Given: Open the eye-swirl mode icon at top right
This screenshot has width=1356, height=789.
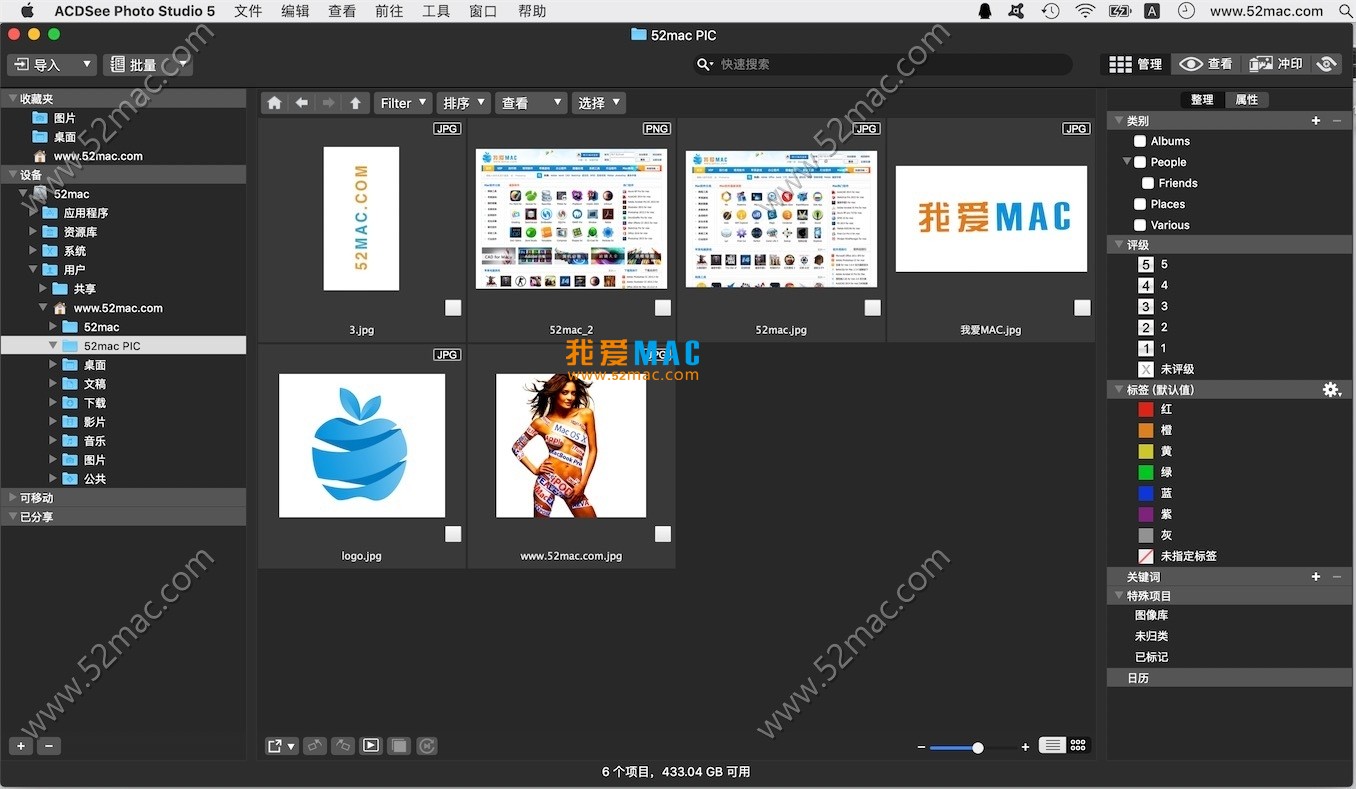Looking at the screenshot, I should click(1326, 64).
